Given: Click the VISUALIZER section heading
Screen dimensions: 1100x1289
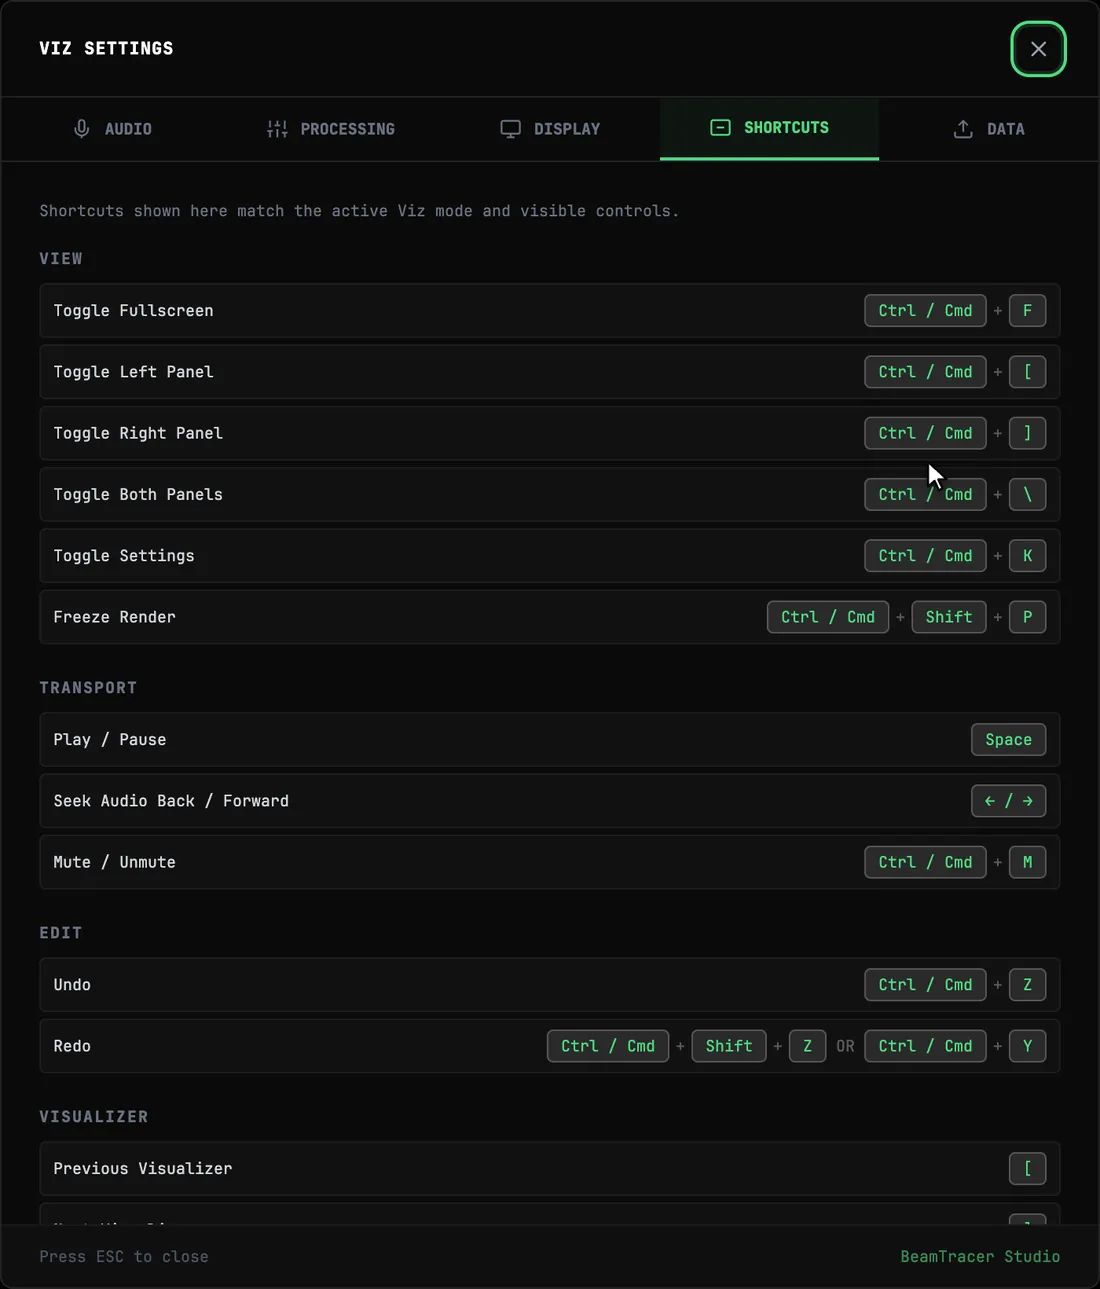Looking at the screenshot, I should click(94, 1117).
